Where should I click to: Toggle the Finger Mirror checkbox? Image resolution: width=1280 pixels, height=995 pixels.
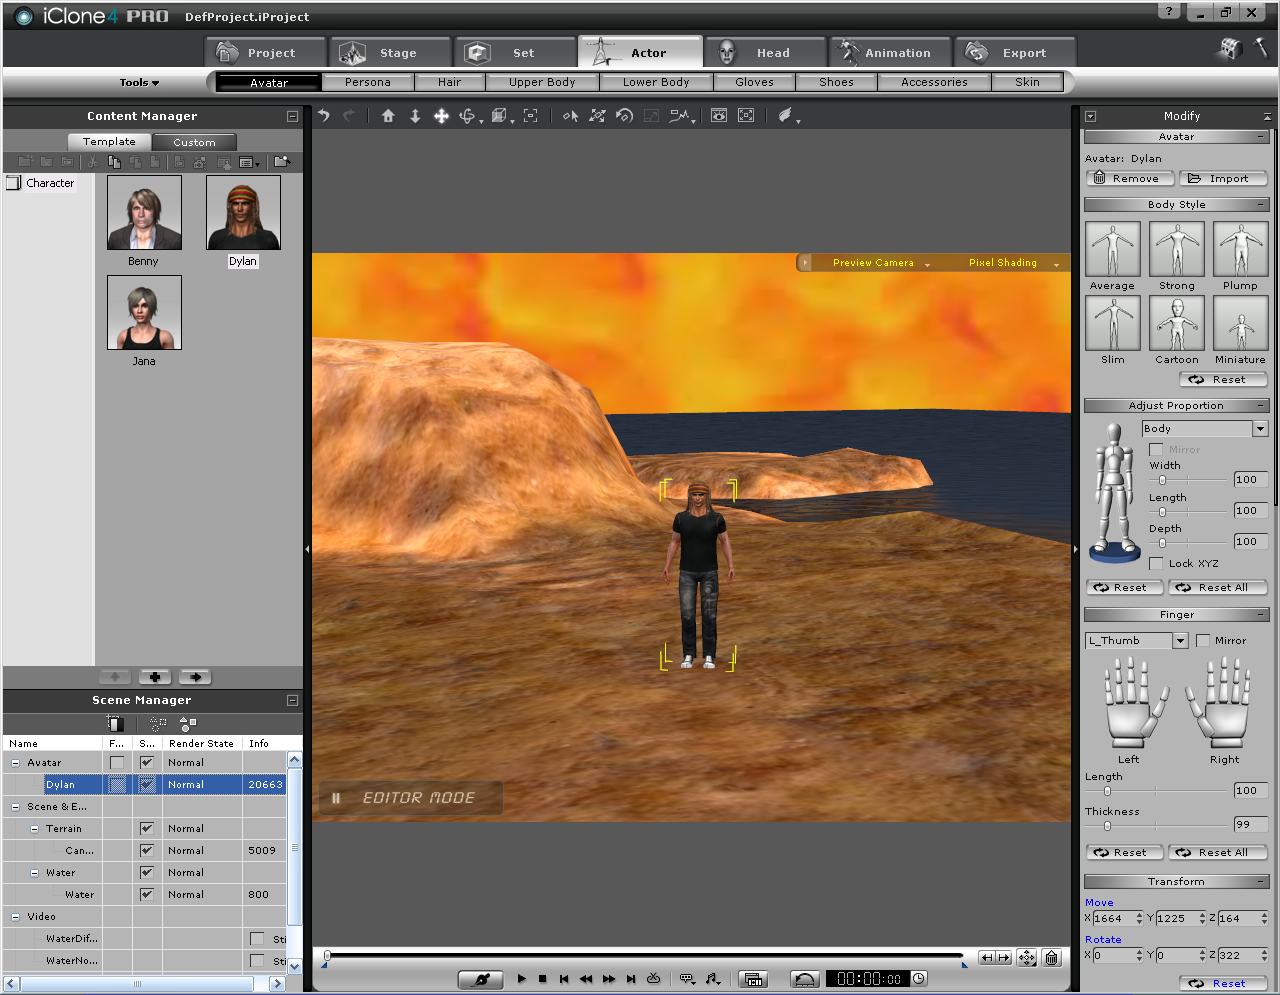(1203, 641)
